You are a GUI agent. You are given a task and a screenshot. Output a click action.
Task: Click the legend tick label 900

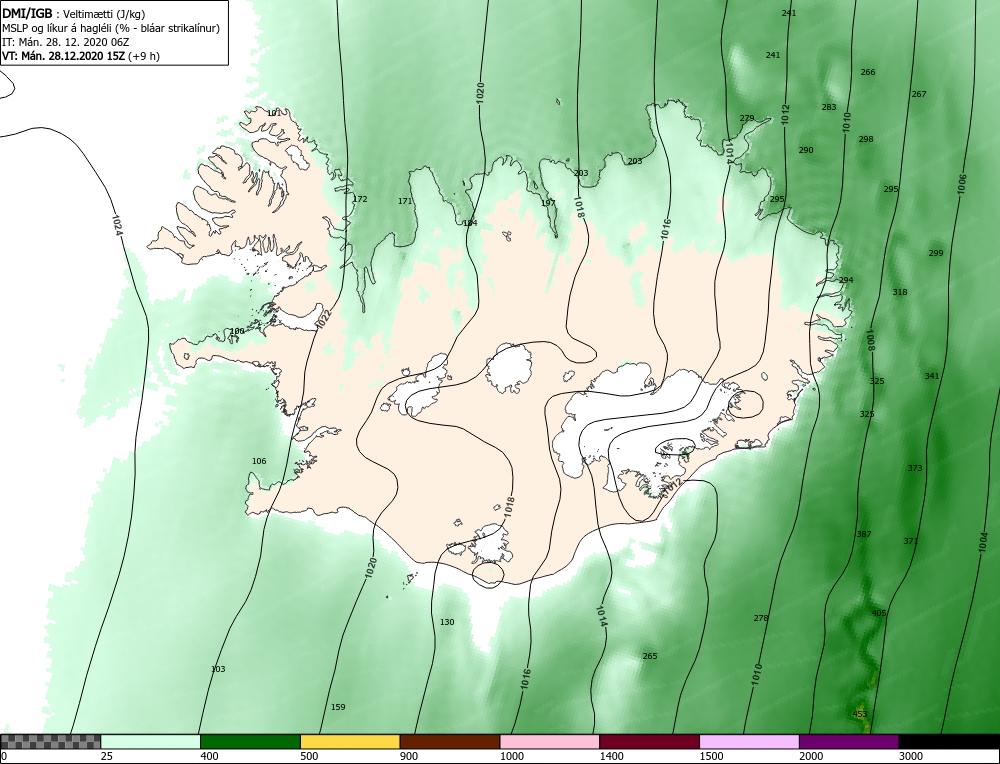coord(409,756)
